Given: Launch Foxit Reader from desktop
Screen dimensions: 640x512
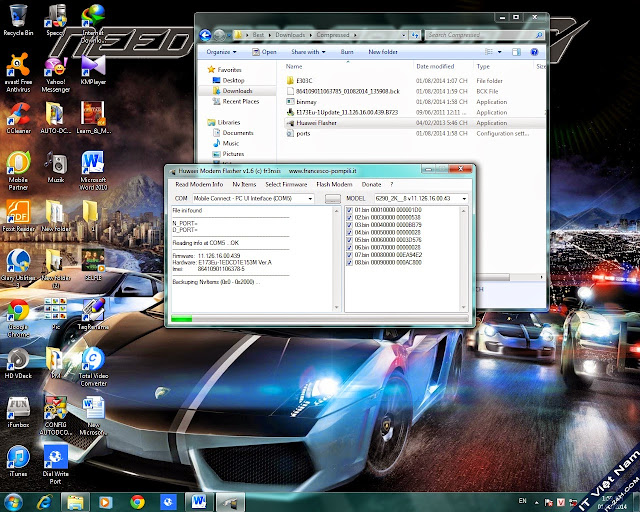Looking at the screenshot, I should tap(18, 216).
